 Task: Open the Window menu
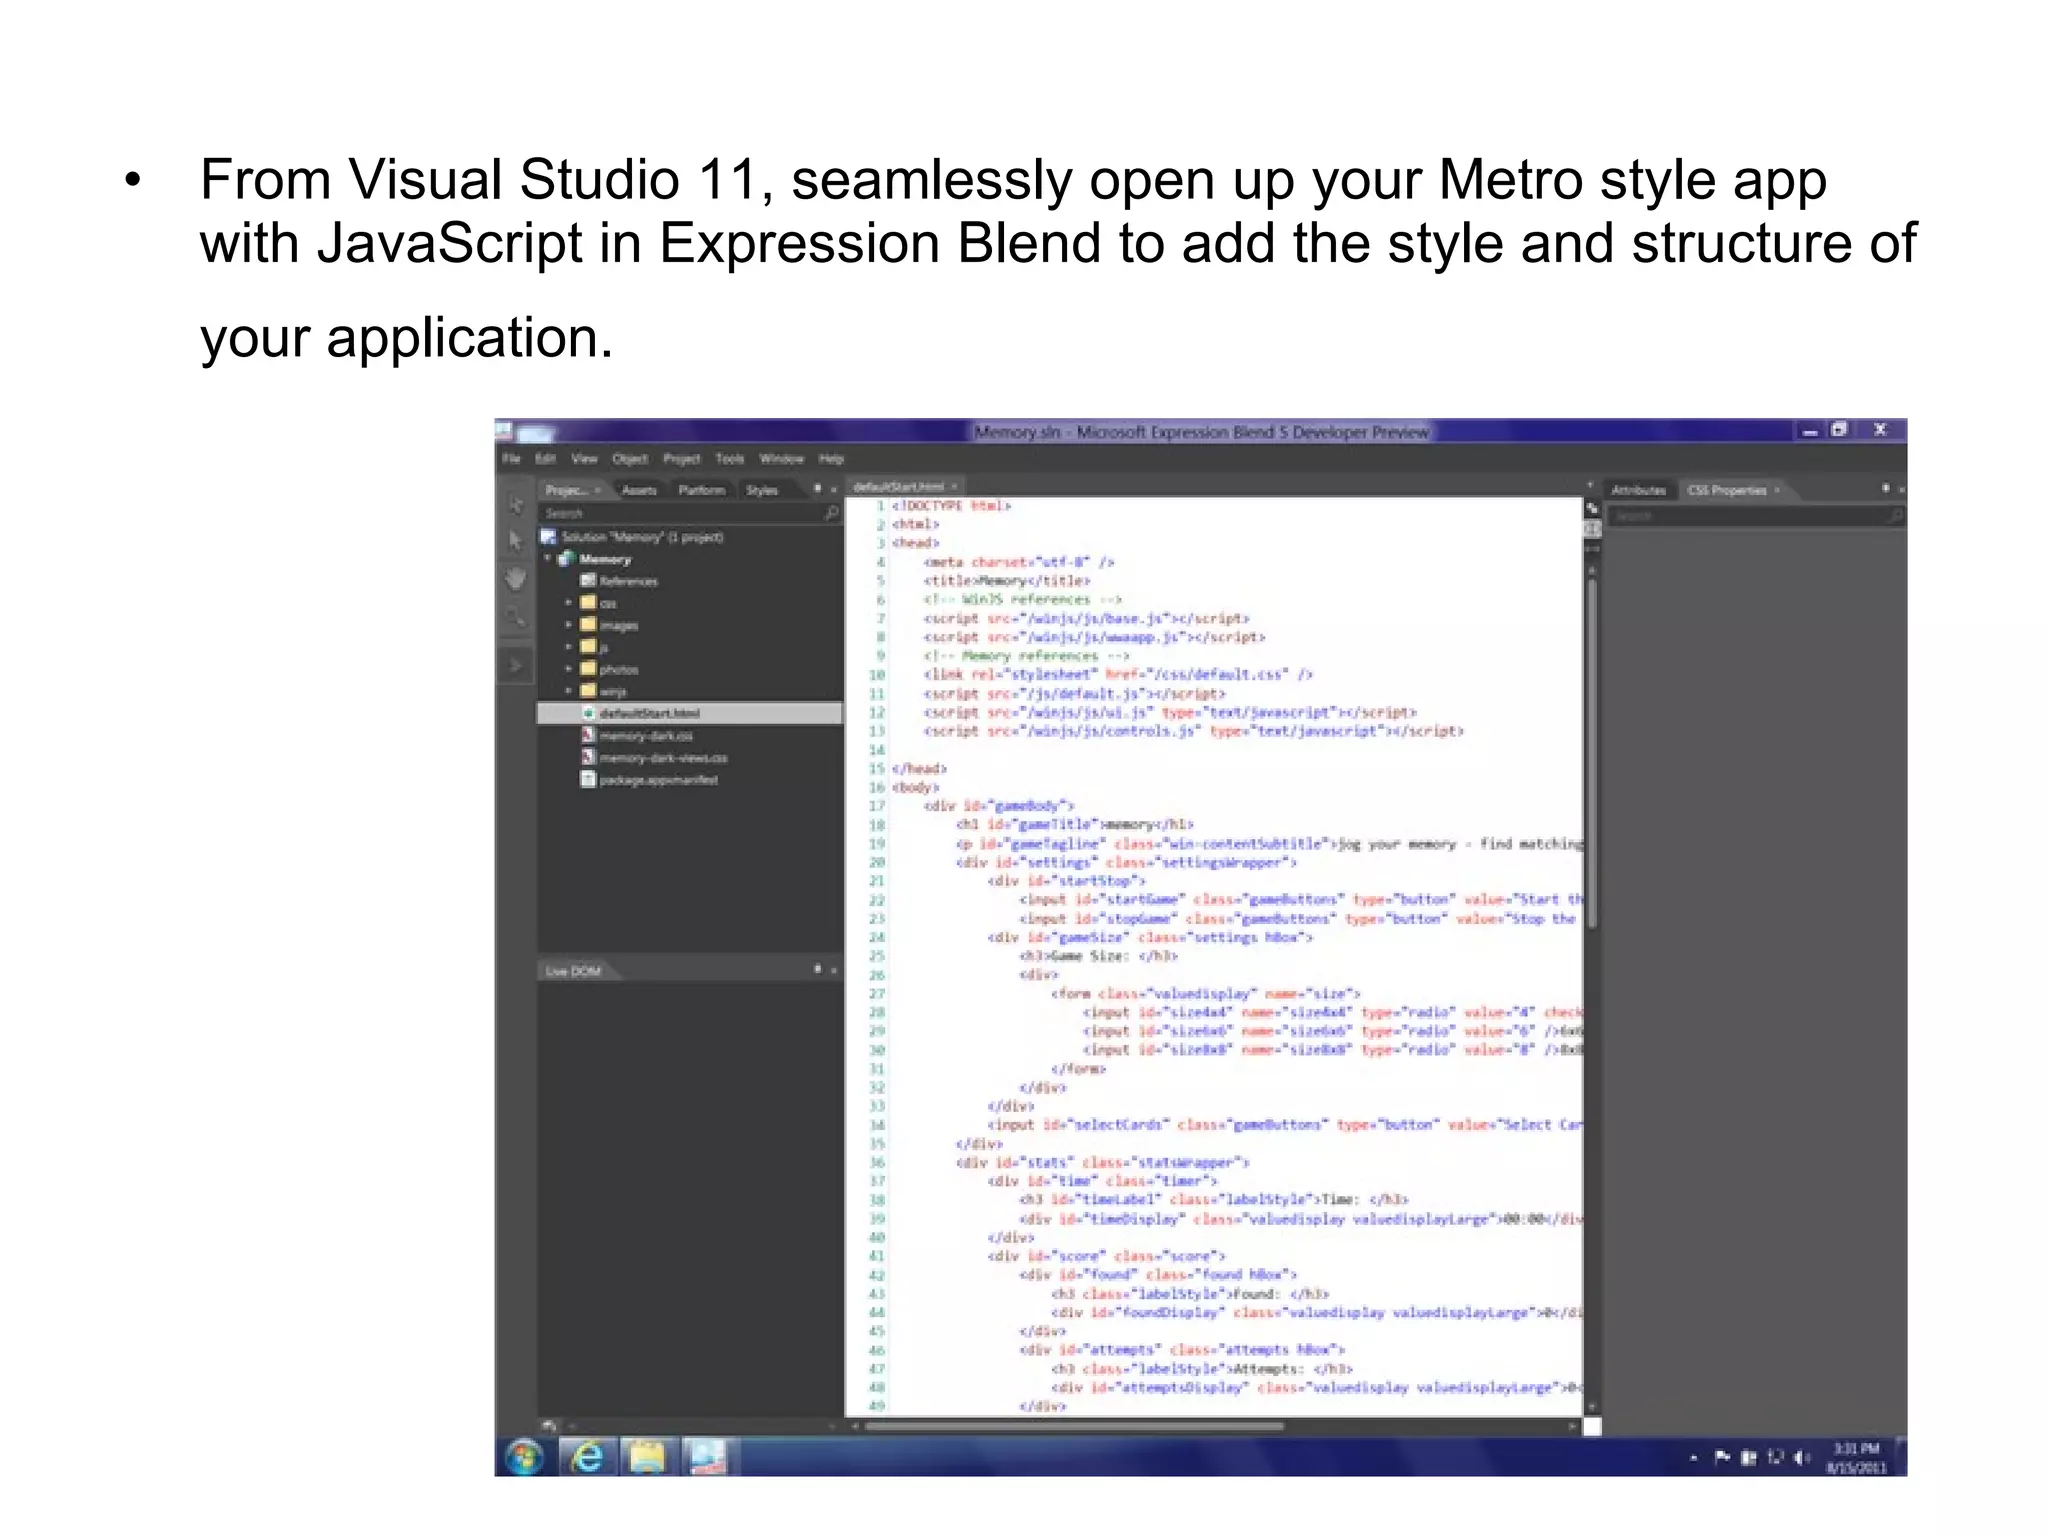pos(781,459)
